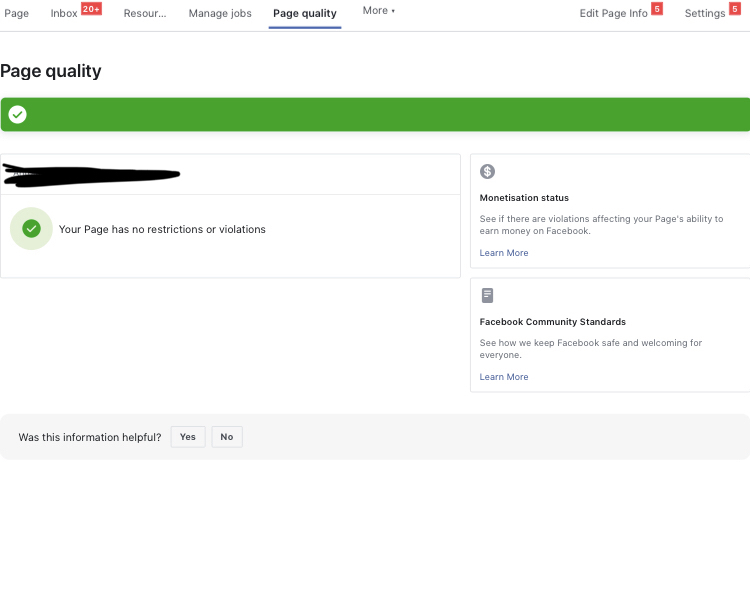The width and height of the screenshot is (750, 612).
Task: Click the notification badge on Edit Page Info
Action: (x=657, y=9)
